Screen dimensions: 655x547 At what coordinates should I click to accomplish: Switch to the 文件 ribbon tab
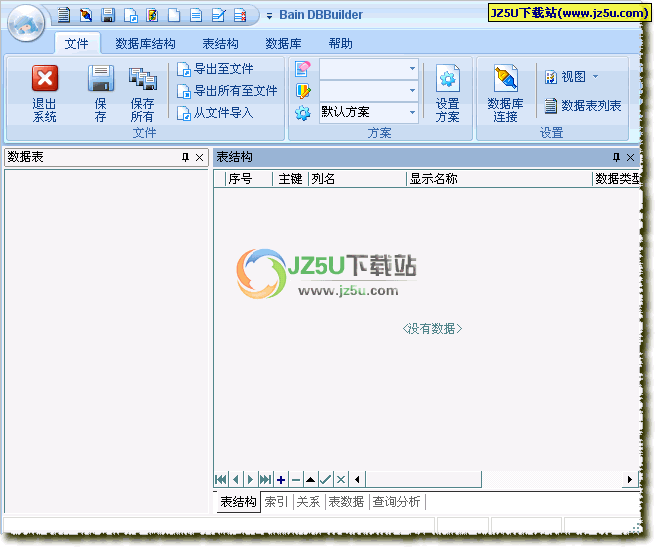(x=76, y=43)
